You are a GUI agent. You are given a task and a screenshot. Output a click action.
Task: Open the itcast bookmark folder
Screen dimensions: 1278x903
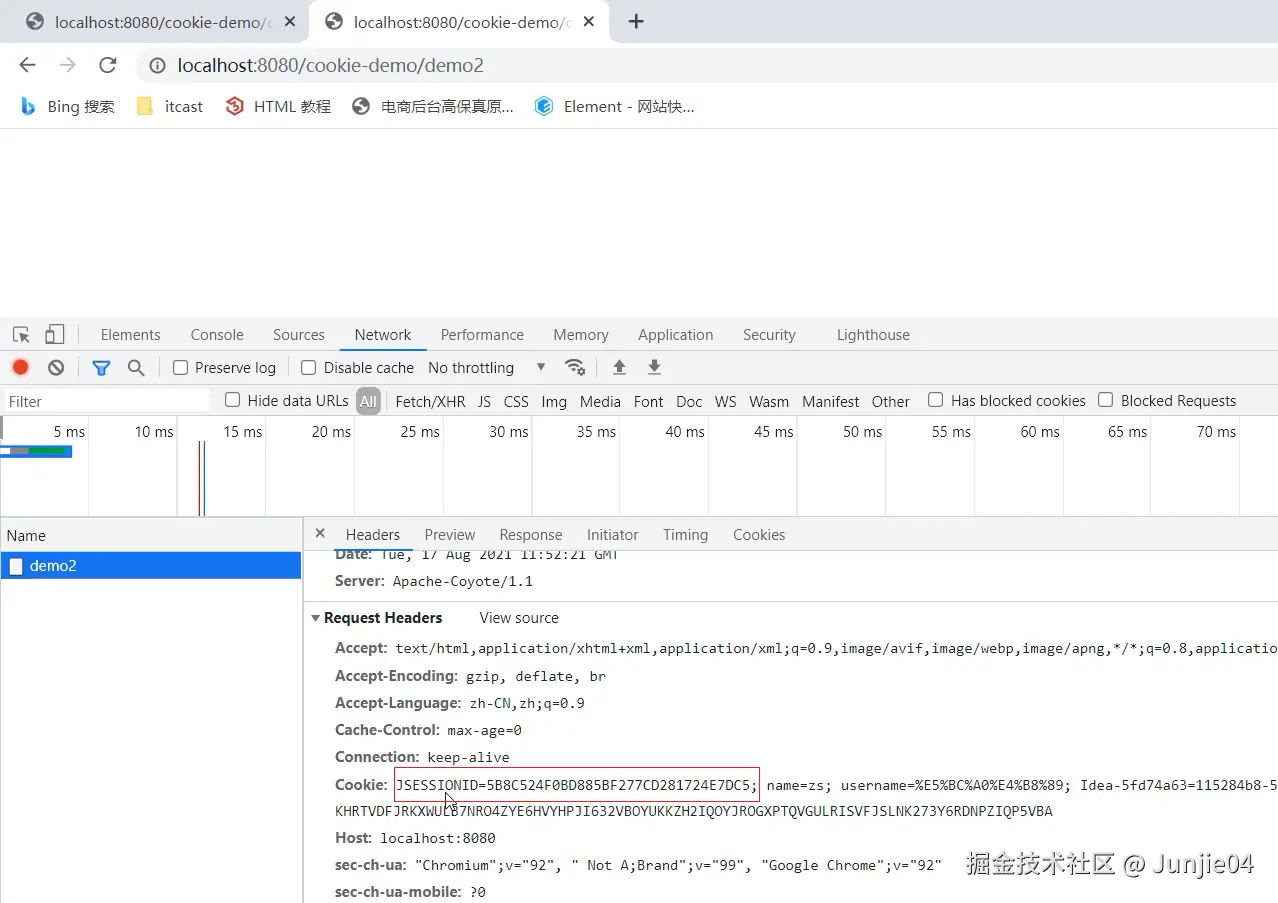pyautogui.click(x=170, y=106)
